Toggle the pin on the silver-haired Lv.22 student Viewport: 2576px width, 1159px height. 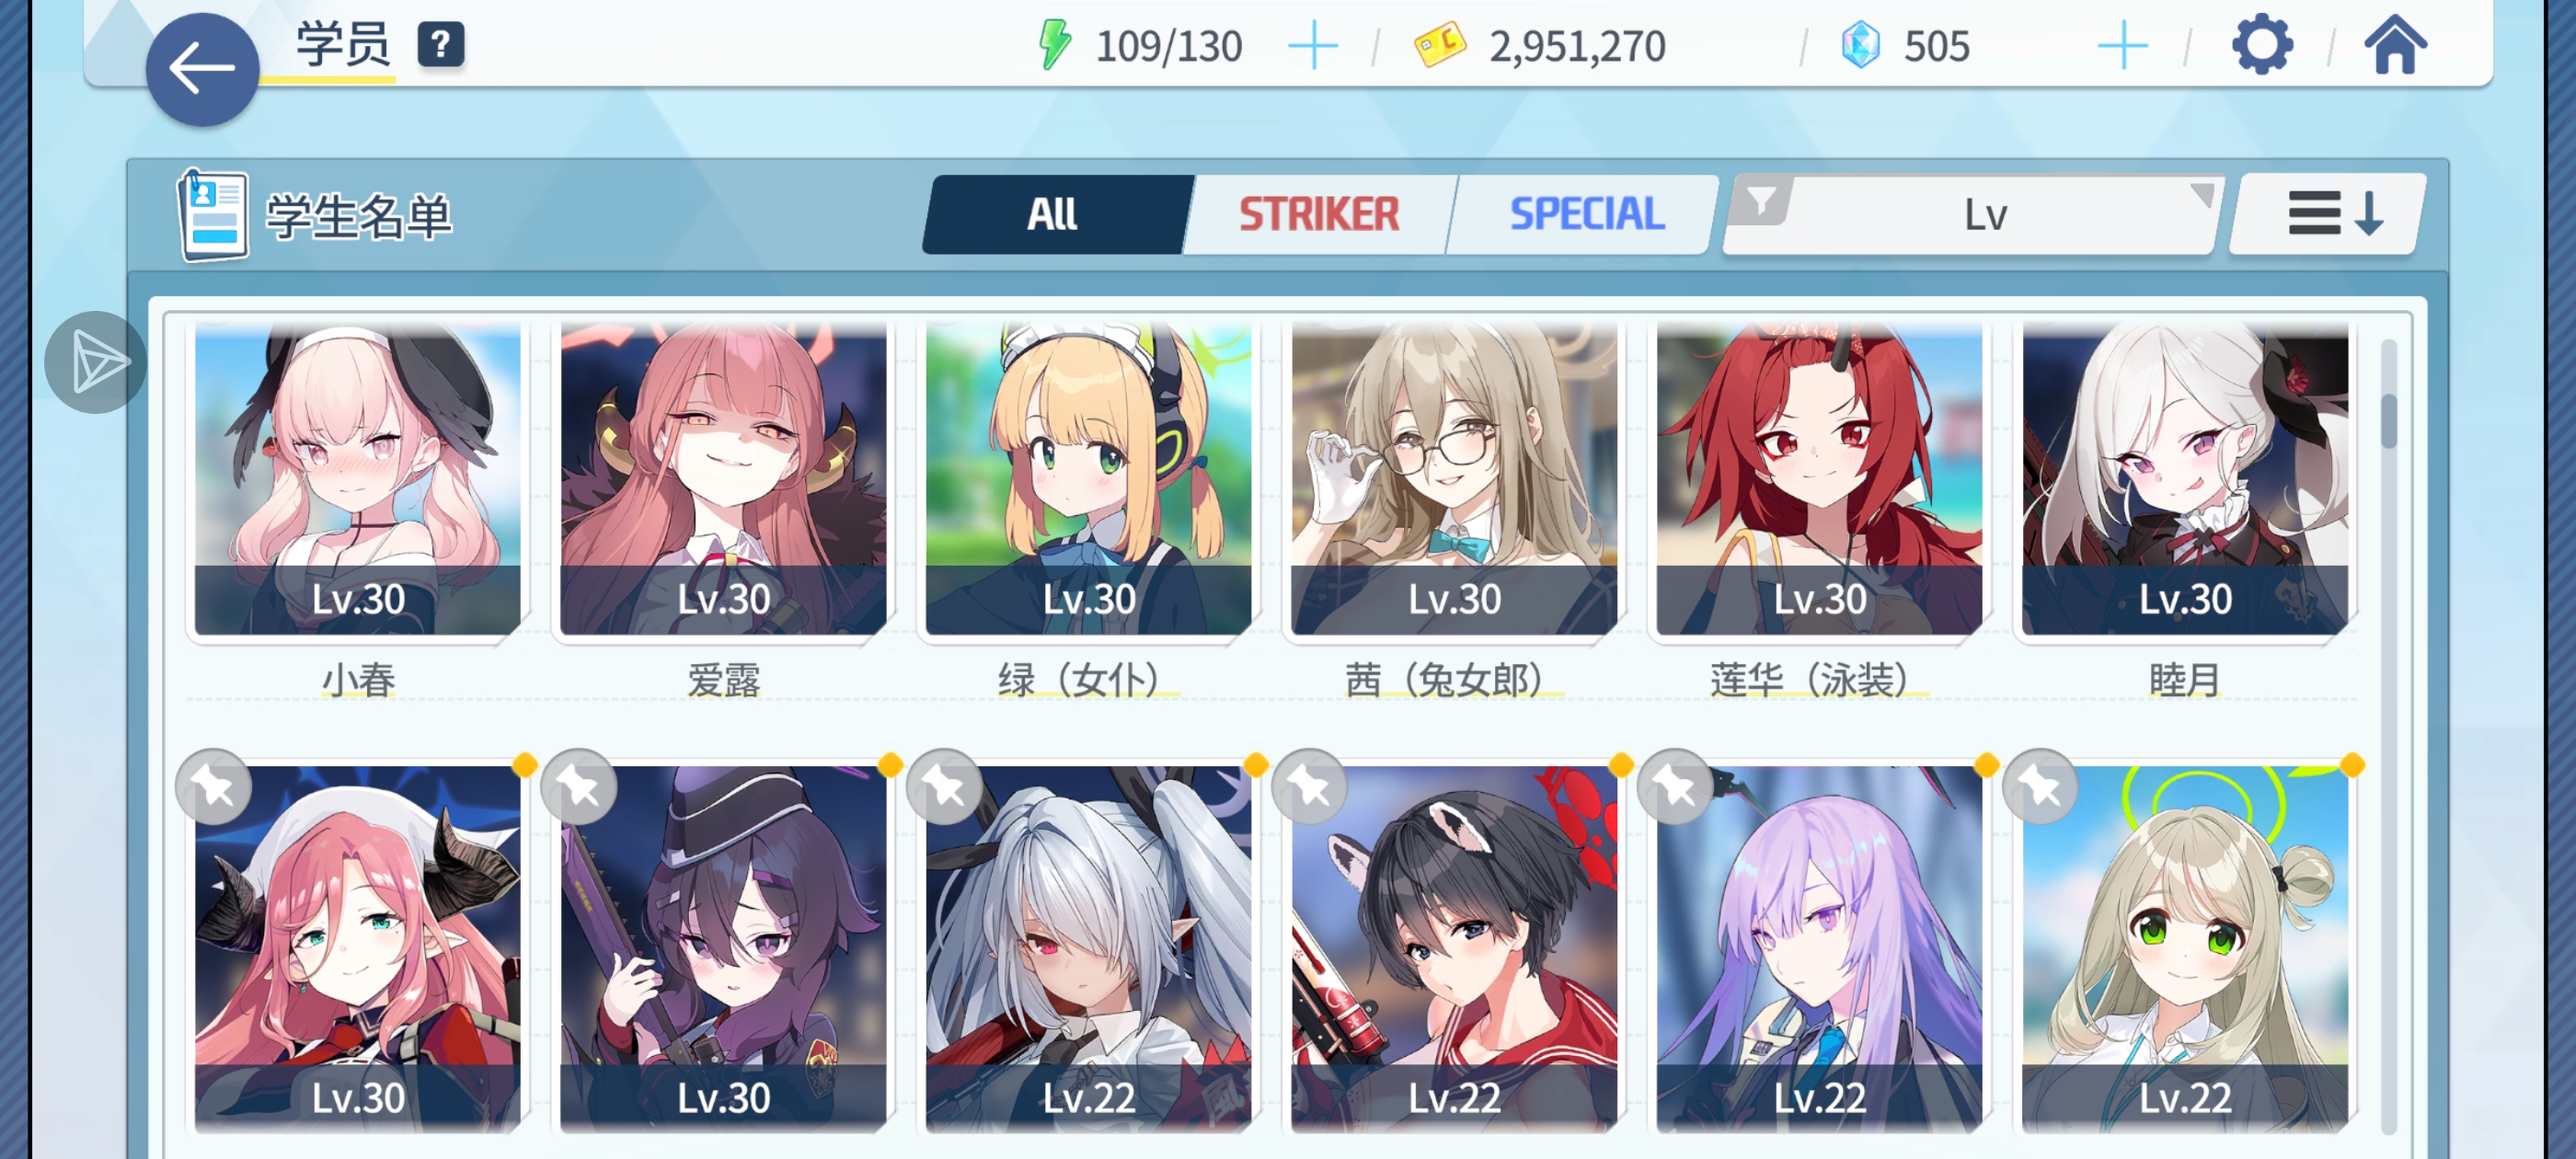click(x=944, y=787)
